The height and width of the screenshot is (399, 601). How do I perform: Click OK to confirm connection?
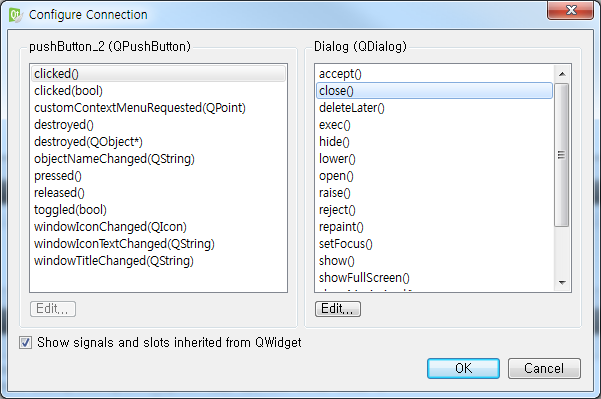(x=463, y=368)
